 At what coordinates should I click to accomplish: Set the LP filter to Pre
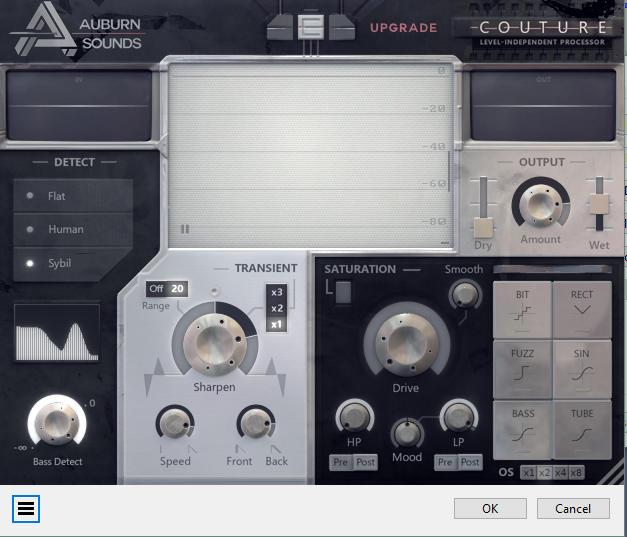coord(445,462)
